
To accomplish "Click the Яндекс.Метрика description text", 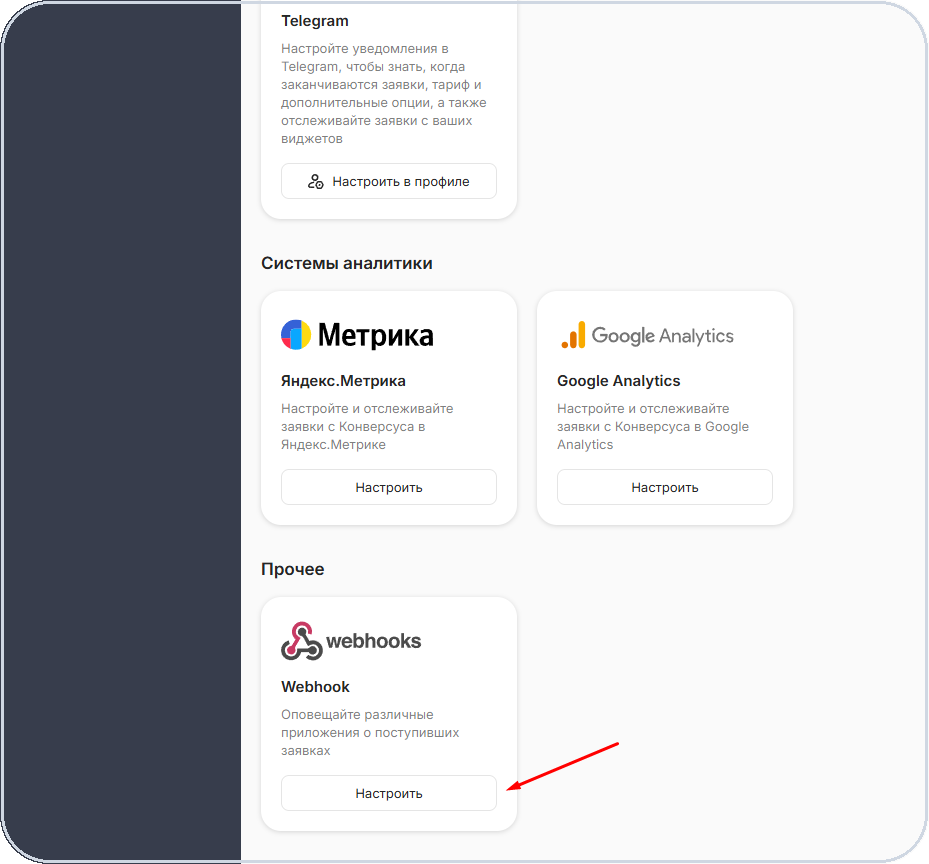I will click(367, 426).
